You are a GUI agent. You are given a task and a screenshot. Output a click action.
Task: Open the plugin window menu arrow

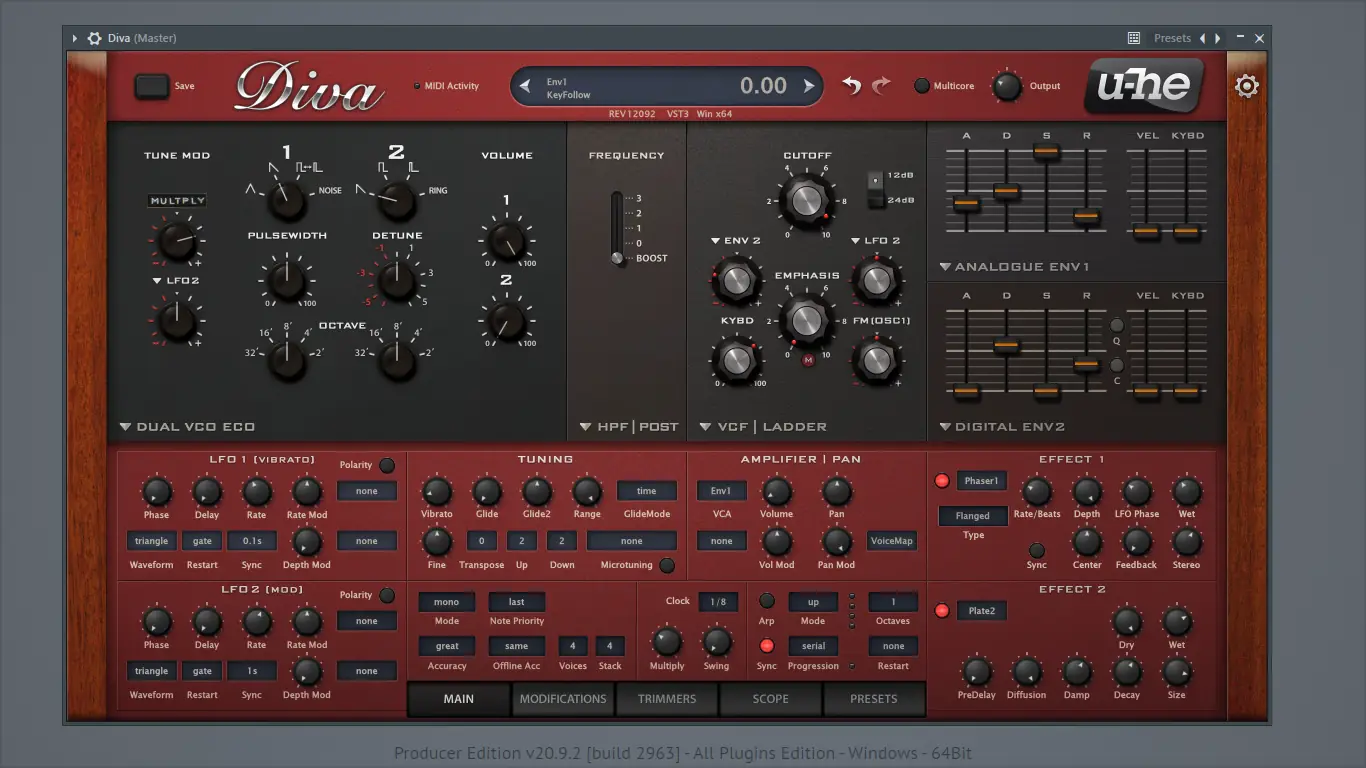click(x=75, y=38)
